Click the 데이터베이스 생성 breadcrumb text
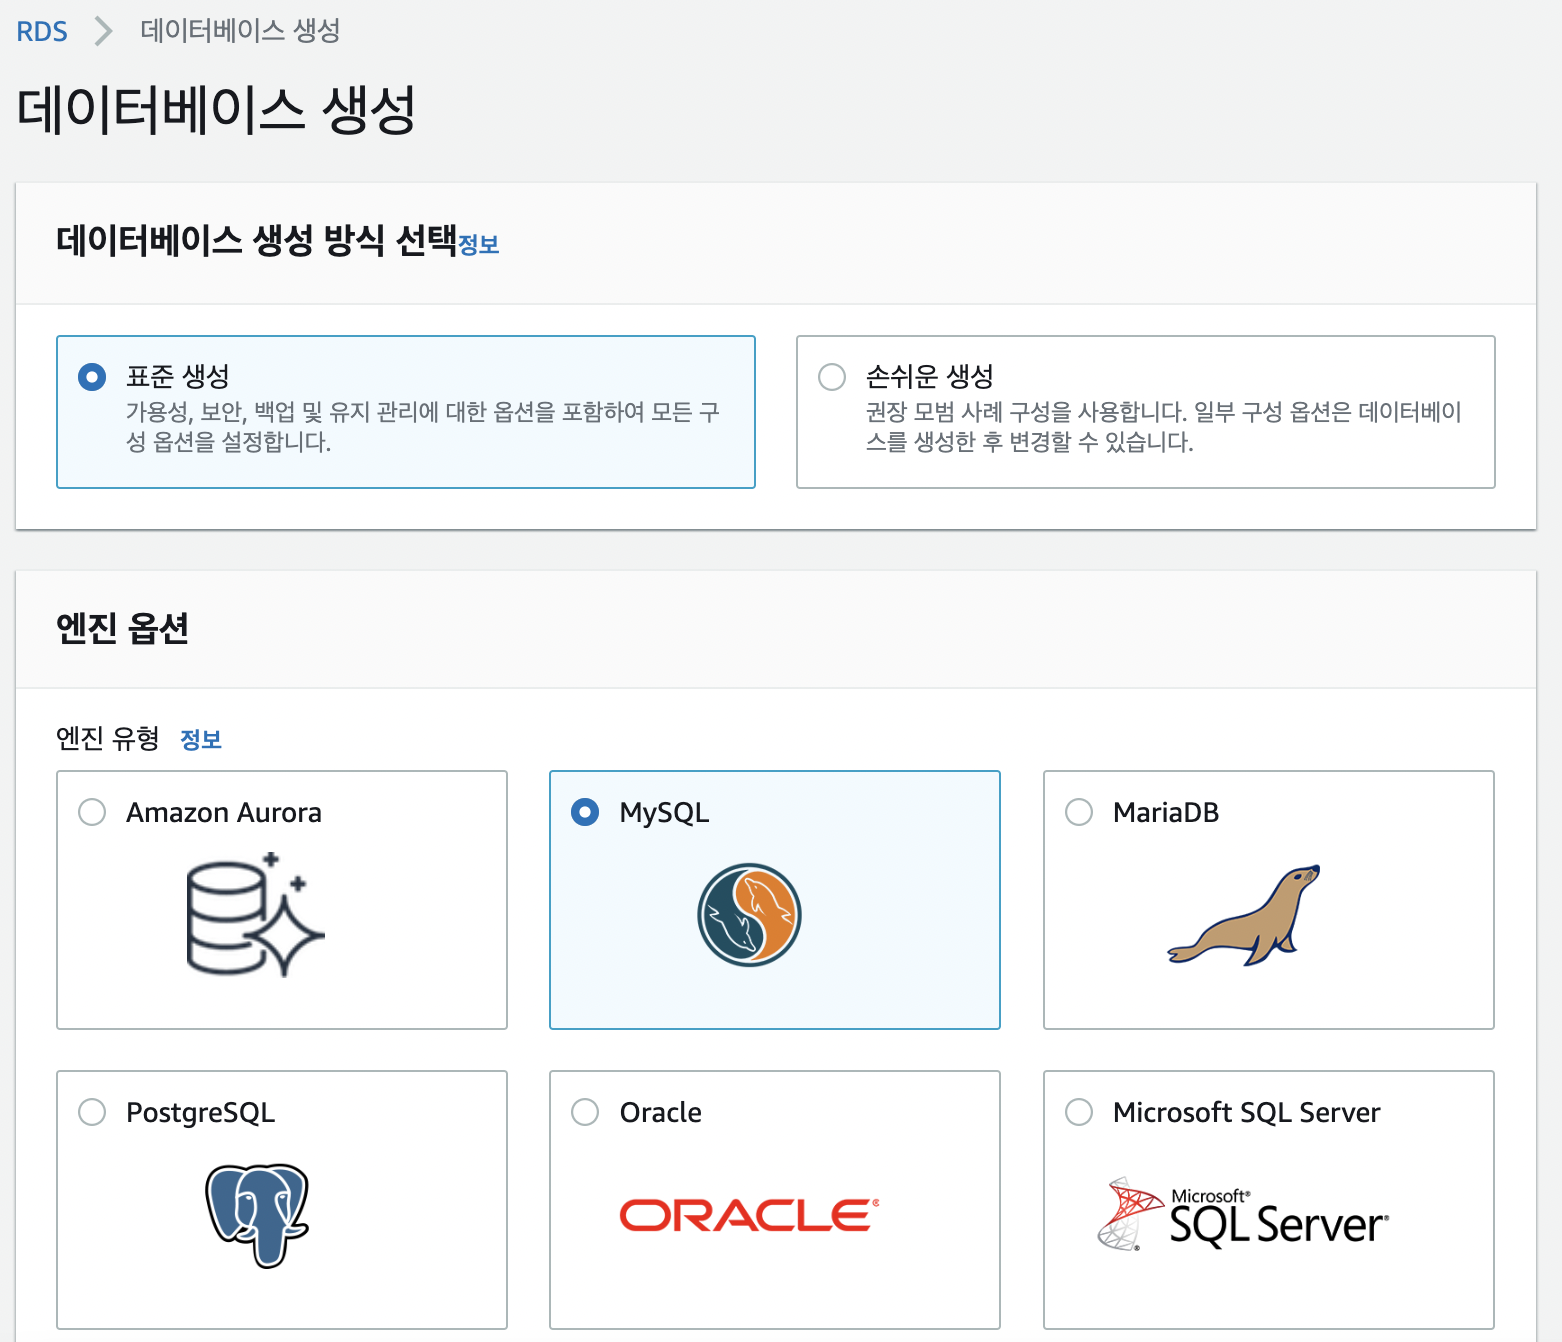 pos(240,31)
